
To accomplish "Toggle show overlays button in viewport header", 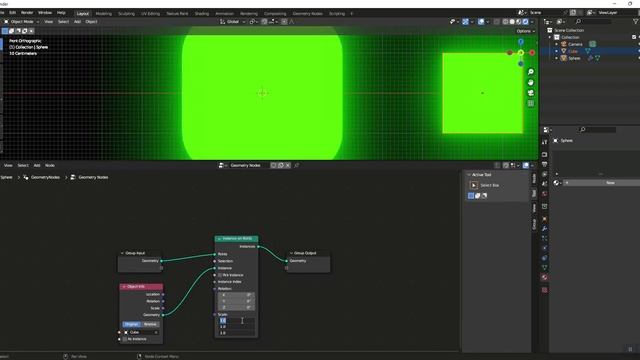I will tap(481, 22).
